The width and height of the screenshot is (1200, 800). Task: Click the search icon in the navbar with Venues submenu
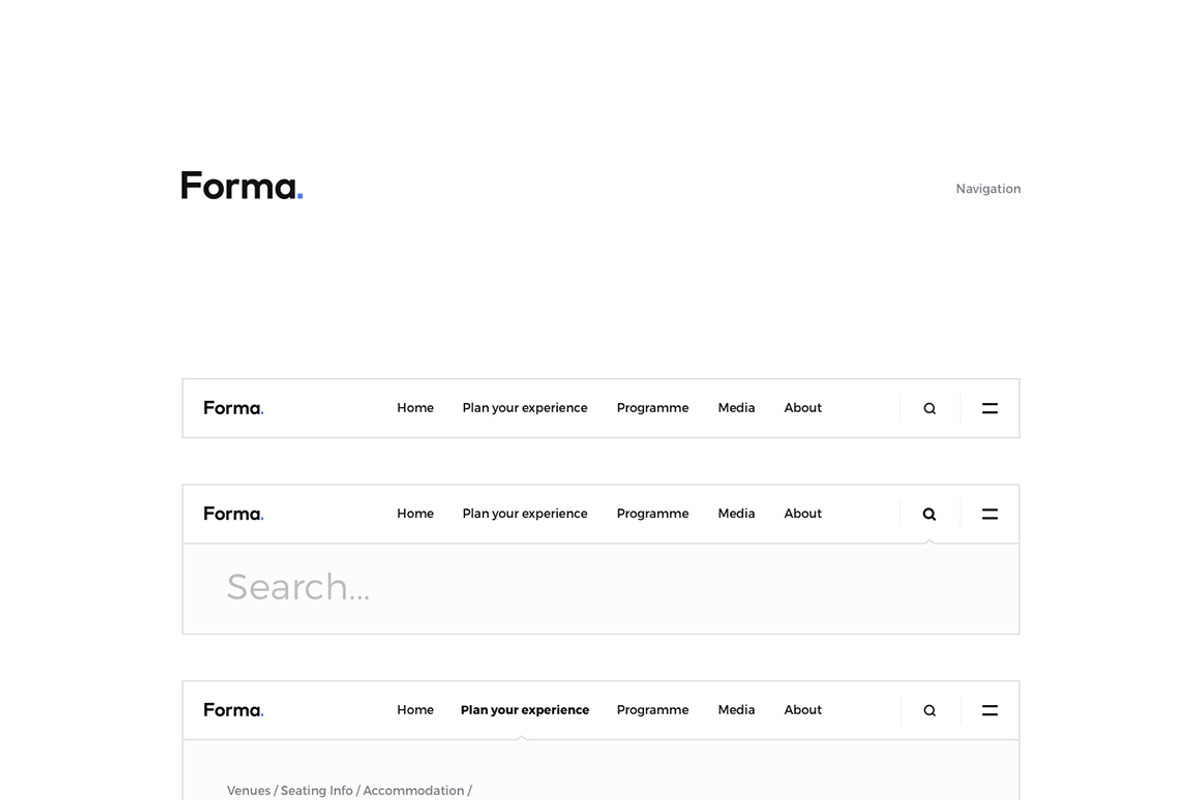[x=929, y=710]
